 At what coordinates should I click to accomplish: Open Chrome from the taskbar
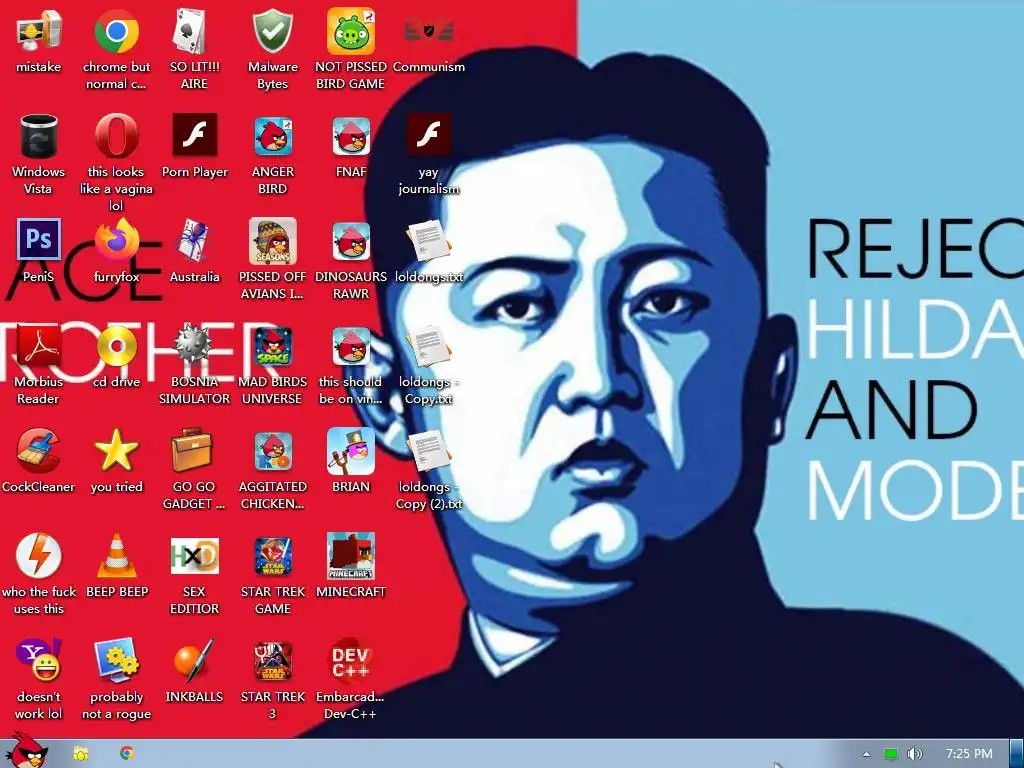(x=127, y=753)
